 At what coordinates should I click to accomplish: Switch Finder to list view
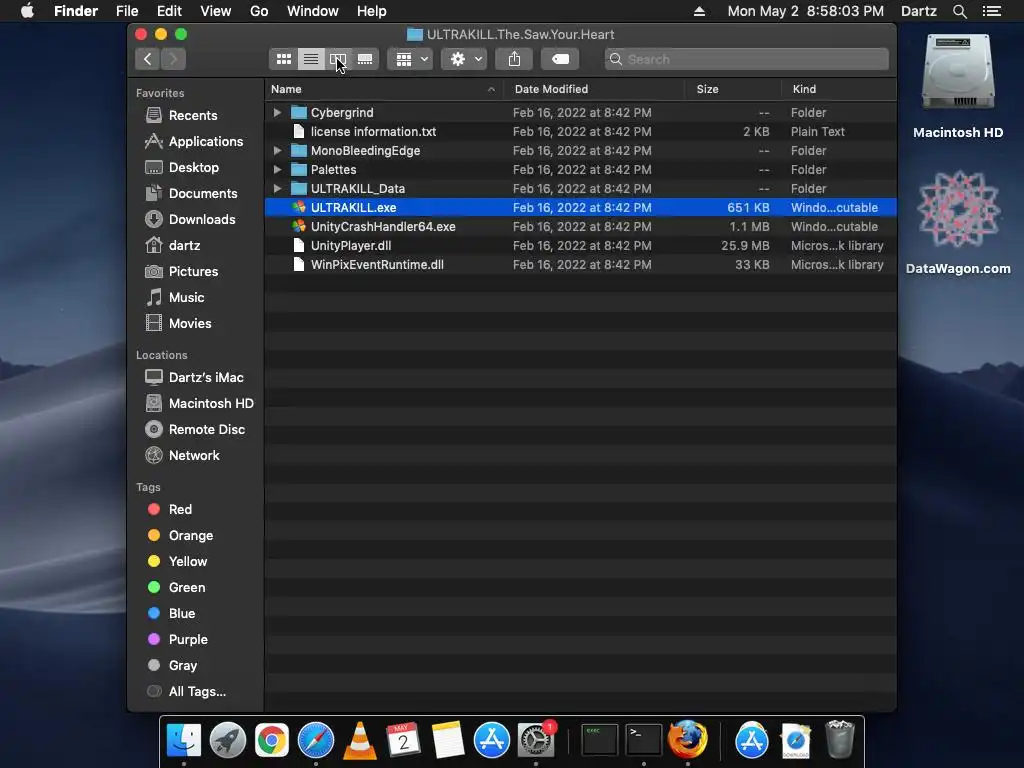pos(311,59)
